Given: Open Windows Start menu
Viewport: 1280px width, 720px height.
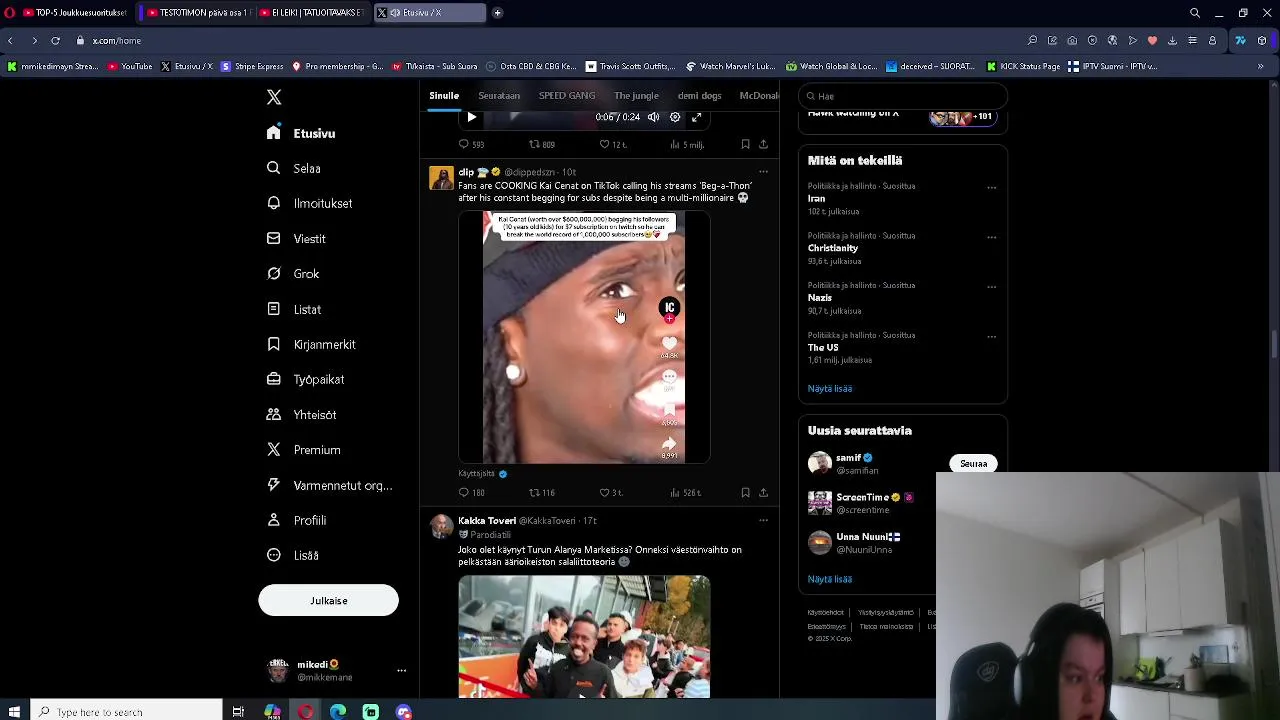Looking at the screenshot, I should point(14,711).
